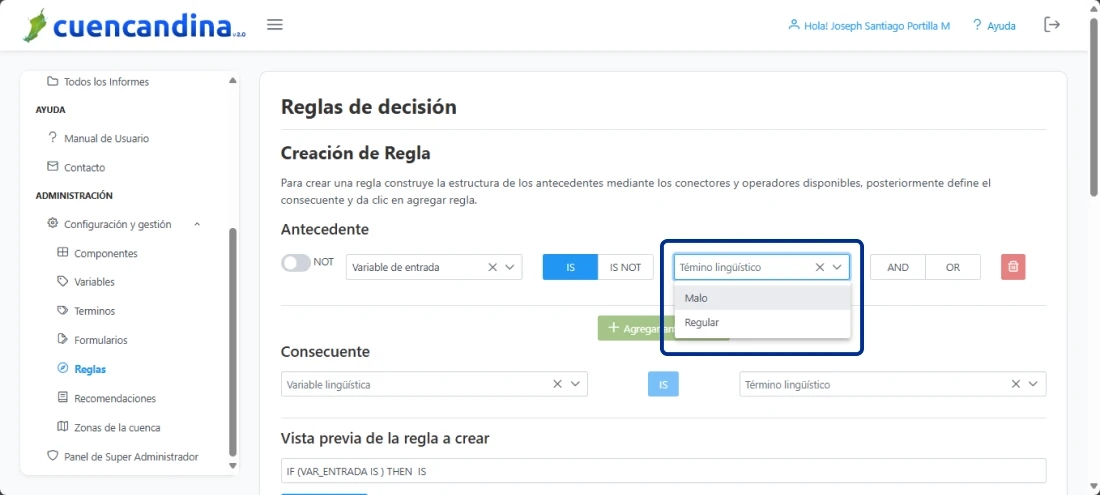This screenshot has width=1100, height=495.
Task: Select the IS NOT operator
Action: 625,267
